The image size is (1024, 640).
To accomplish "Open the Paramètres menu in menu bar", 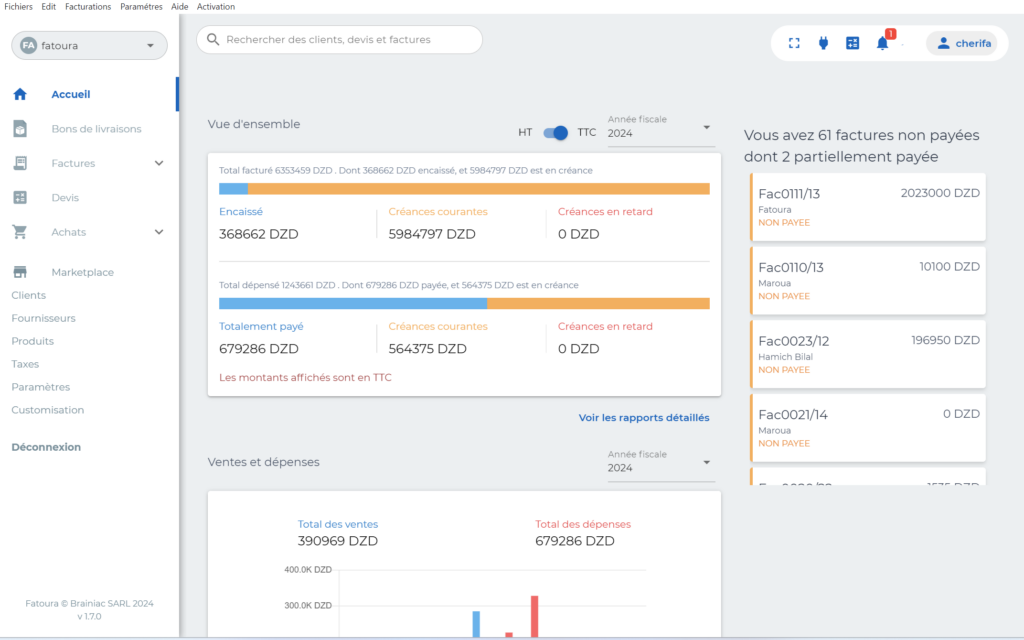I will pyautogui.click(x=141, y=7).
